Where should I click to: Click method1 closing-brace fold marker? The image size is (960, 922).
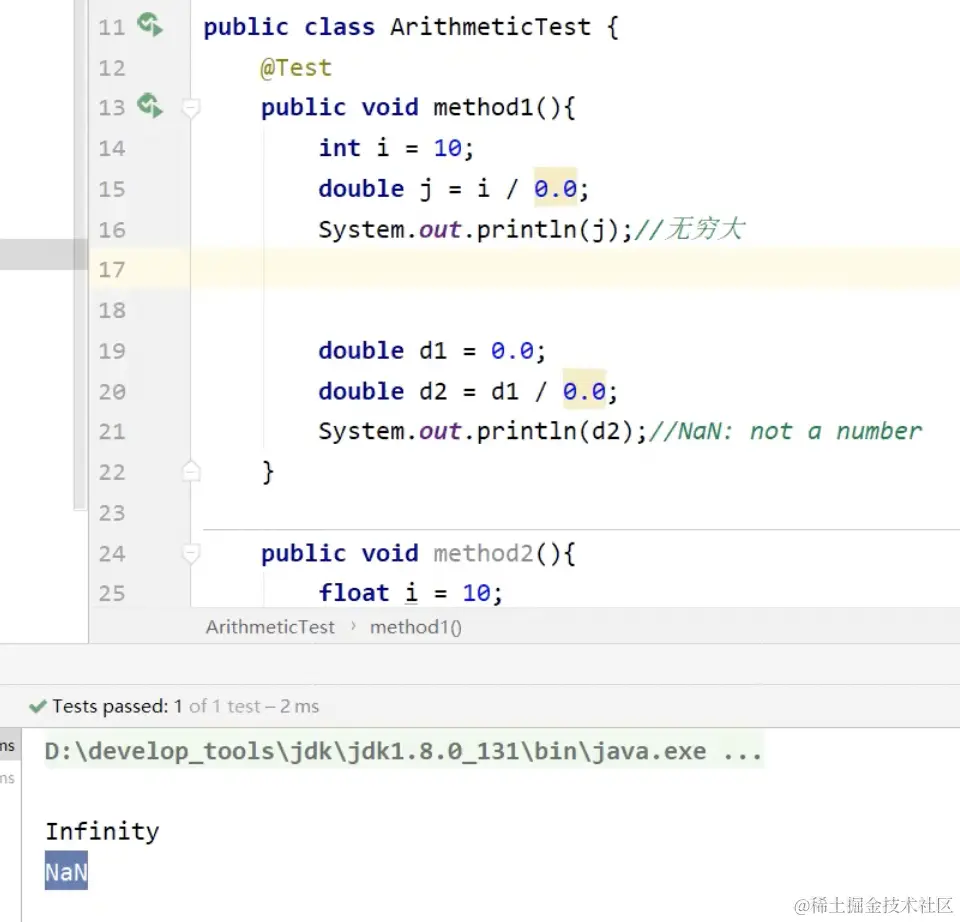click(191, 471)
